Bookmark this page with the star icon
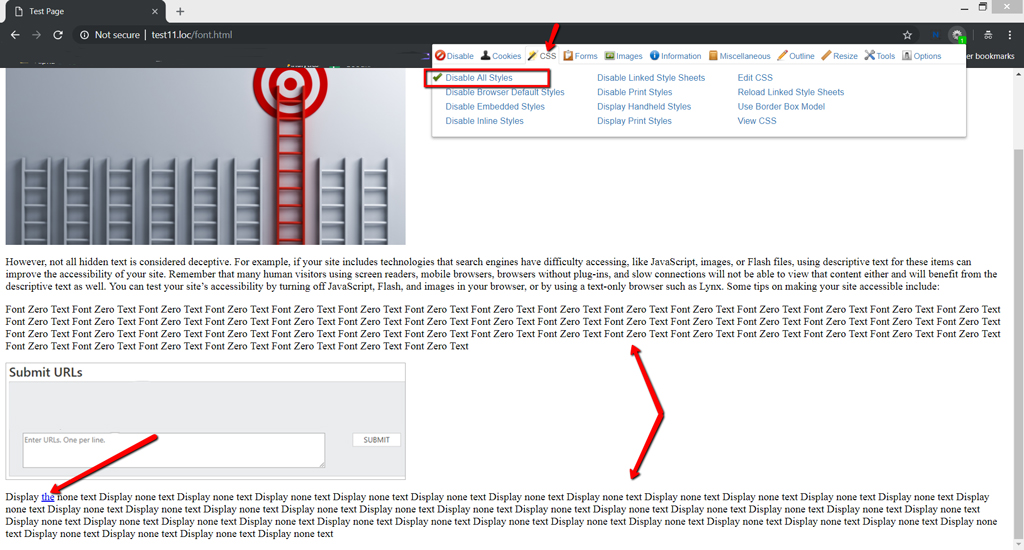Screen dimensions: 1024x550 907,35
